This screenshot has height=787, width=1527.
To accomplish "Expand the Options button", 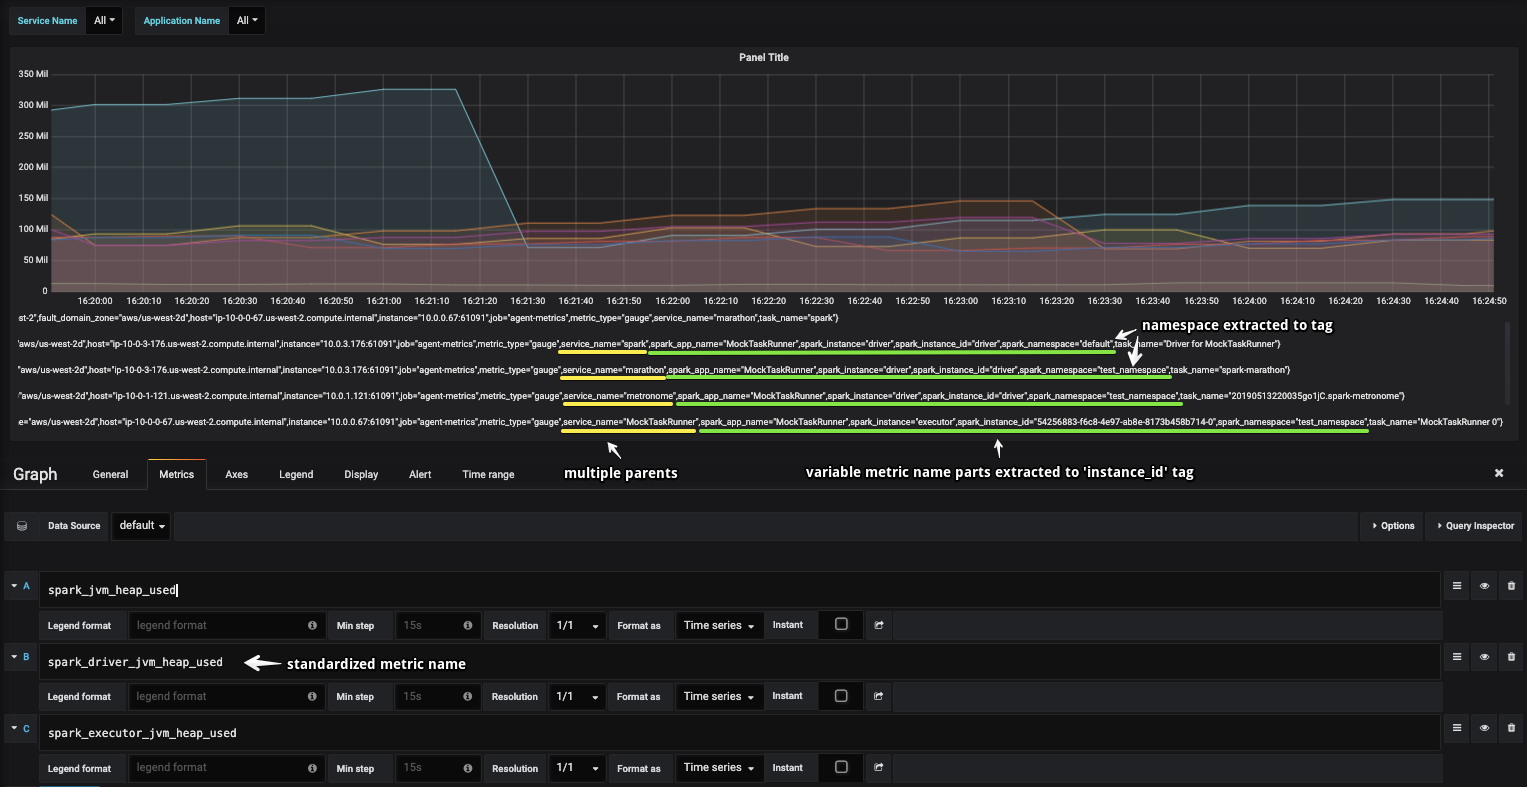I will [1392, 525].
